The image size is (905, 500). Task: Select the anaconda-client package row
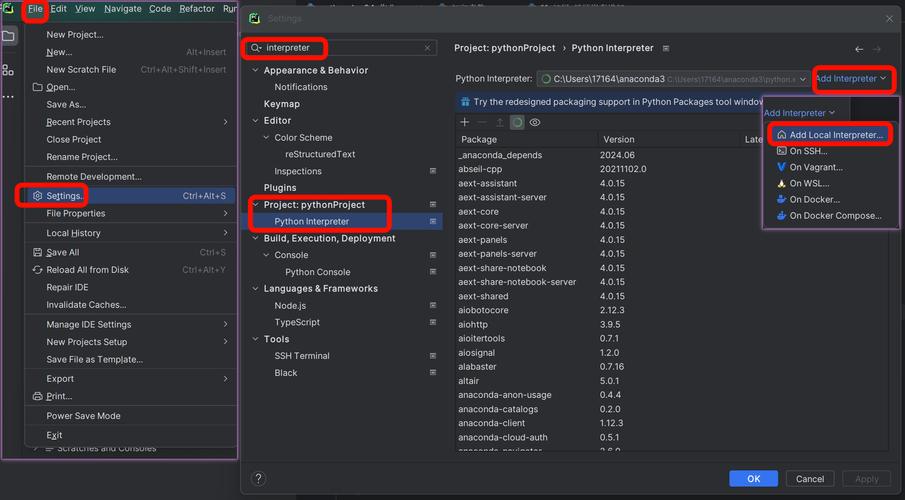click(x=670, y=423)
